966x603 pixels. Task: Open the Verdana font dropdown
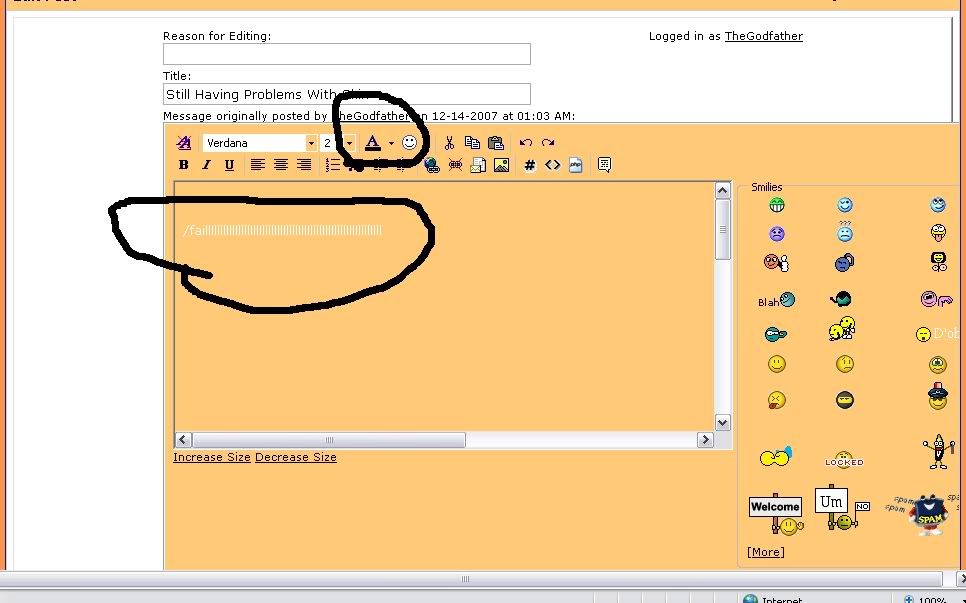point(311,143)
